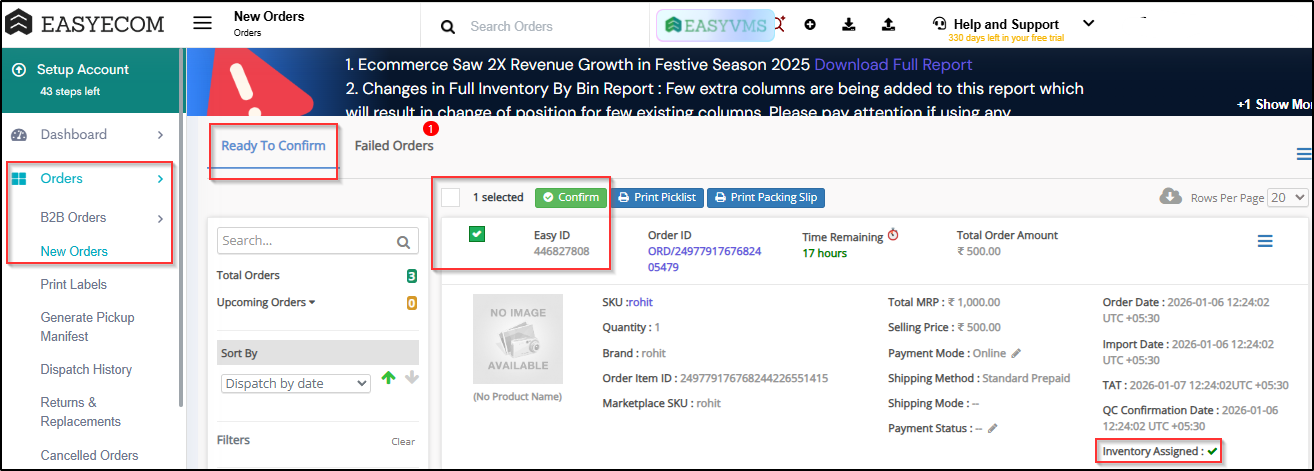Image resolution: width=1314 pixels, height=471 pixels.
Task: Click the download icon in top header
Action: tap(849, 25)
